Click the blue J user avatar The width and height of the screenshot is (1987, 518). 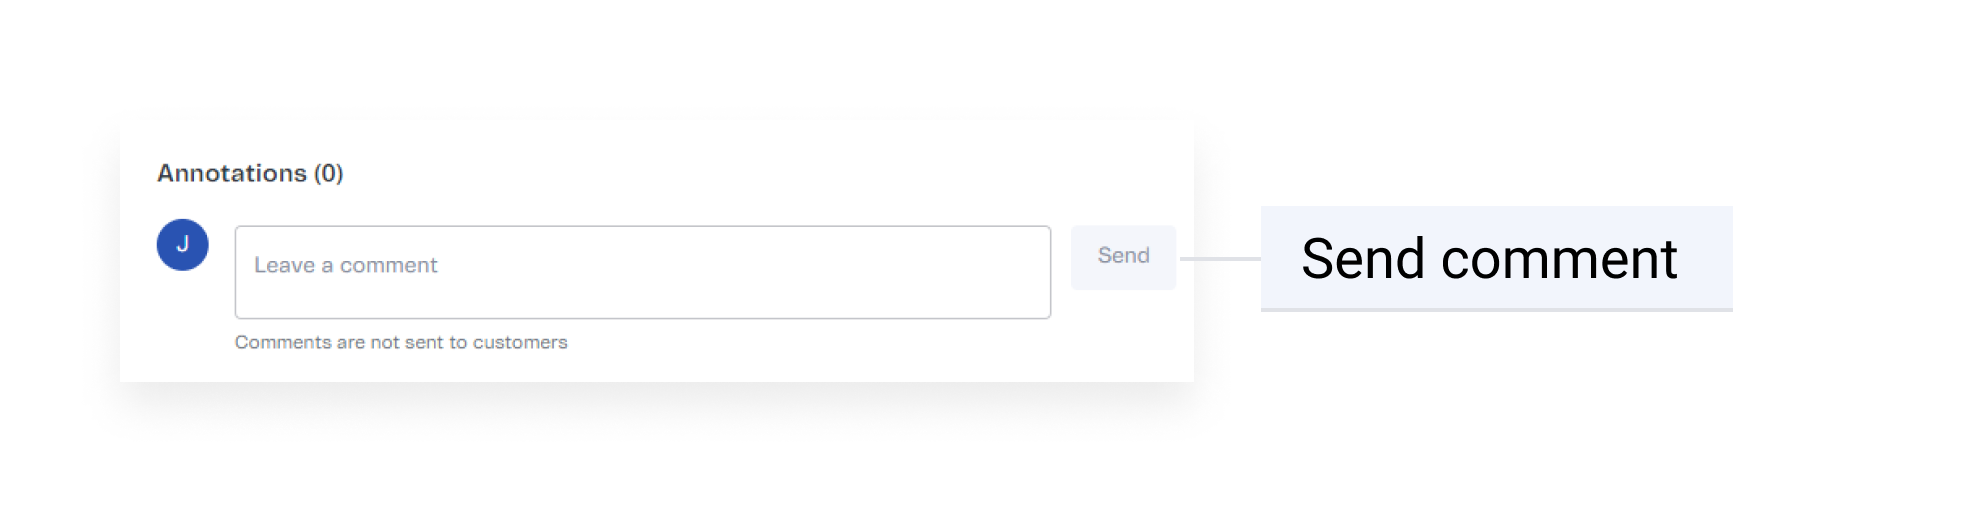click(183, 245)
